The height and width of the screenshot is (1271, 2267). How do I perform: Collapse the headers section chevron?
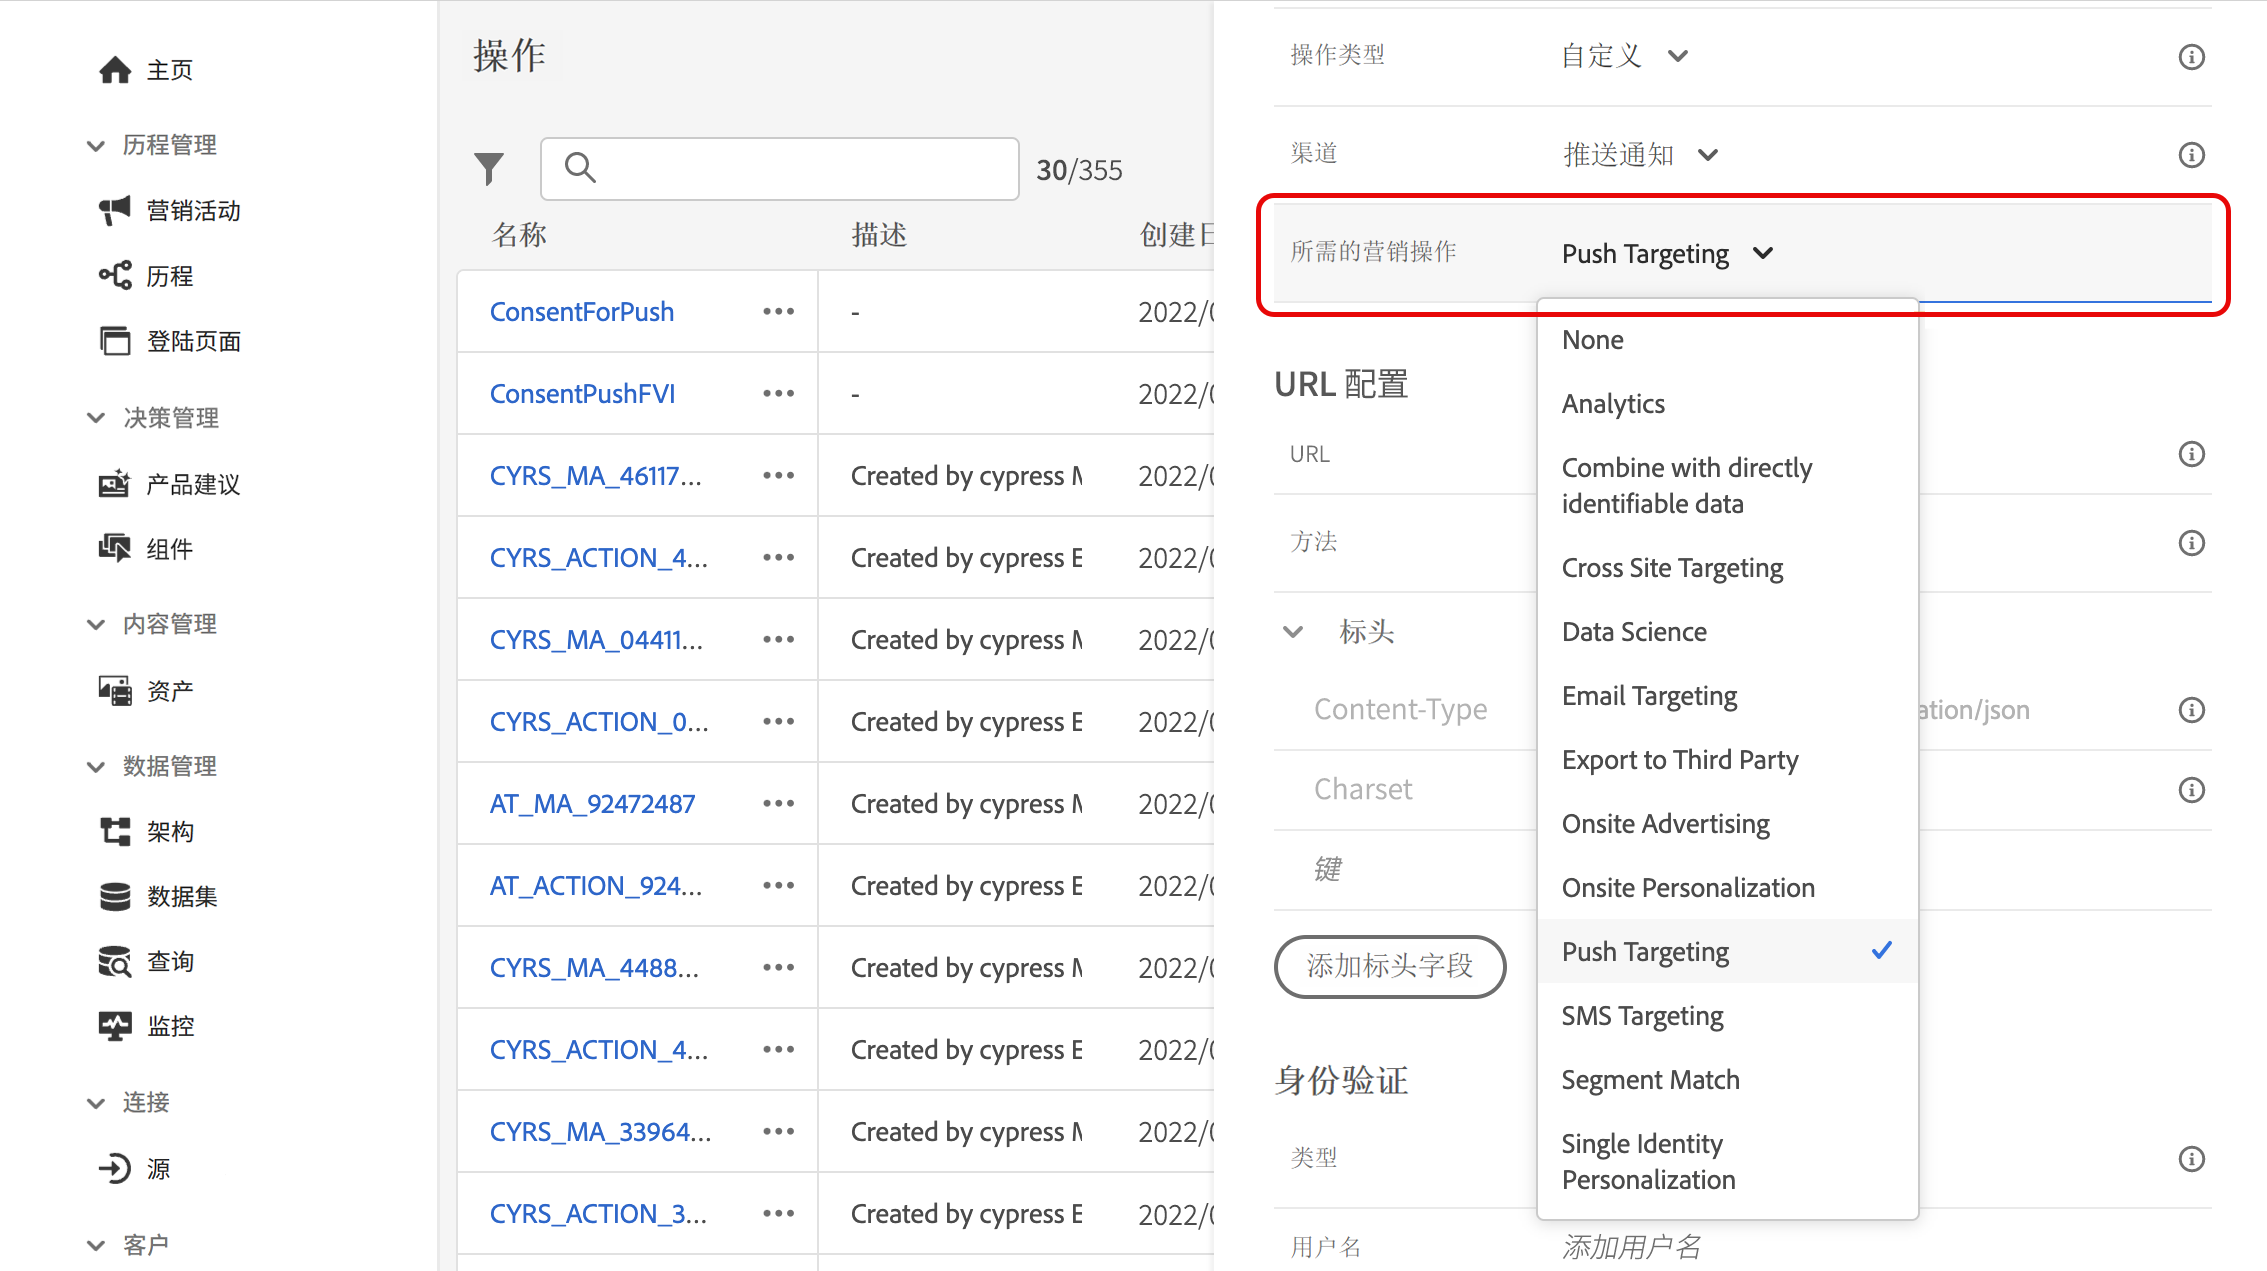1293,632
